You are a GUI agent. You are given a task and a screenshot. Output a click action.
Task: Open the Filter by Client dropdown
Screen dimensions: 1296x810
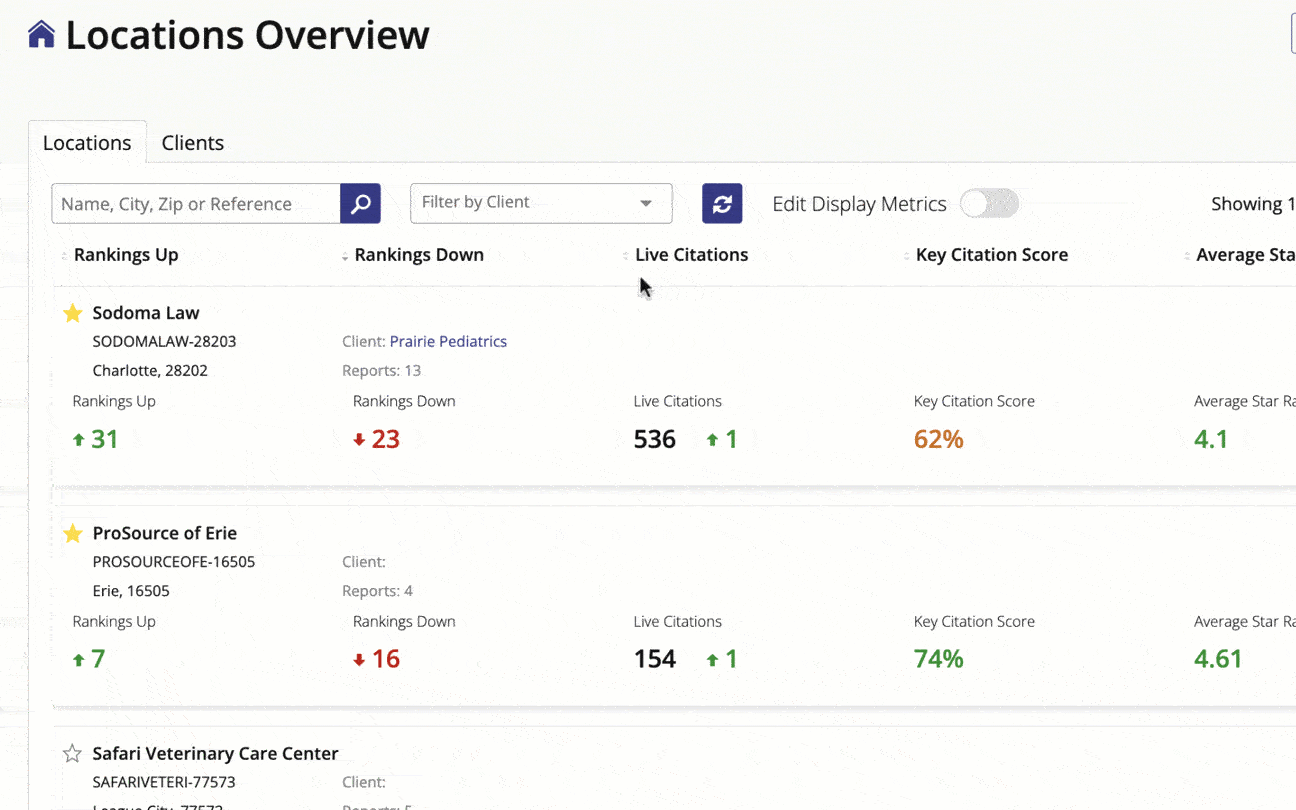coord(541,203)
